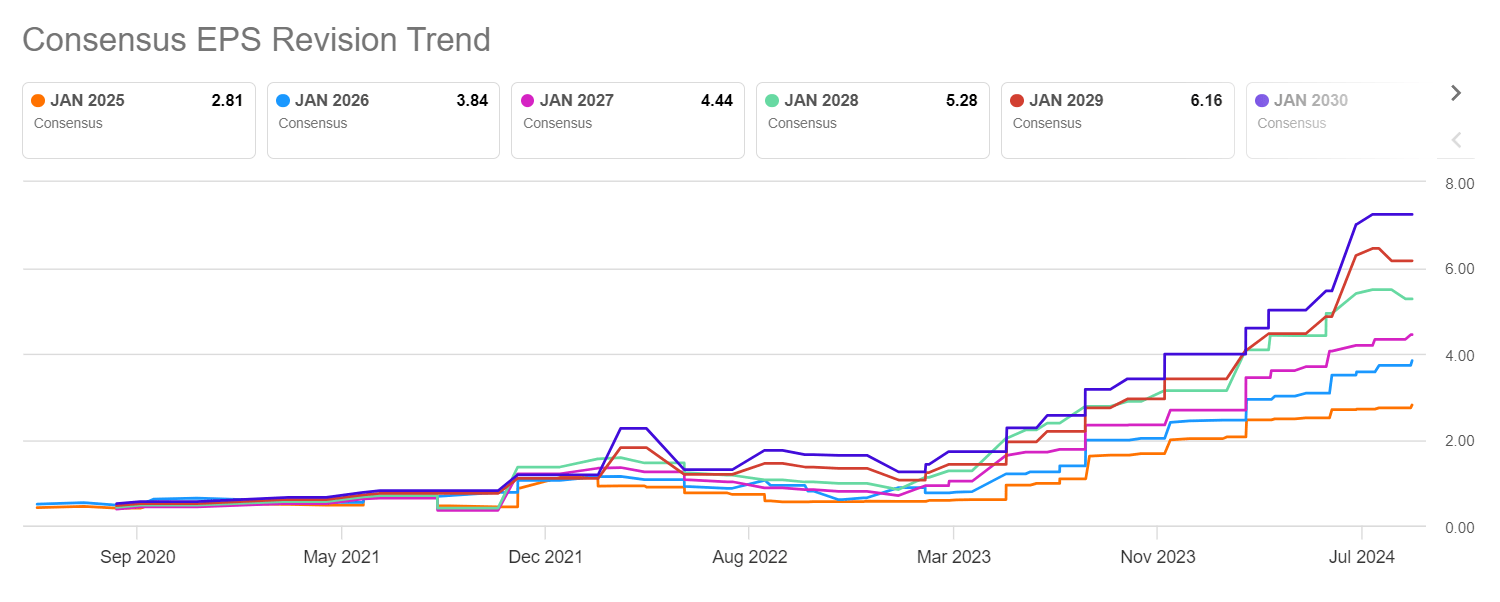
Task: Click the 6.16 value in JAN 2029 card
Action: coord(1206,101)
